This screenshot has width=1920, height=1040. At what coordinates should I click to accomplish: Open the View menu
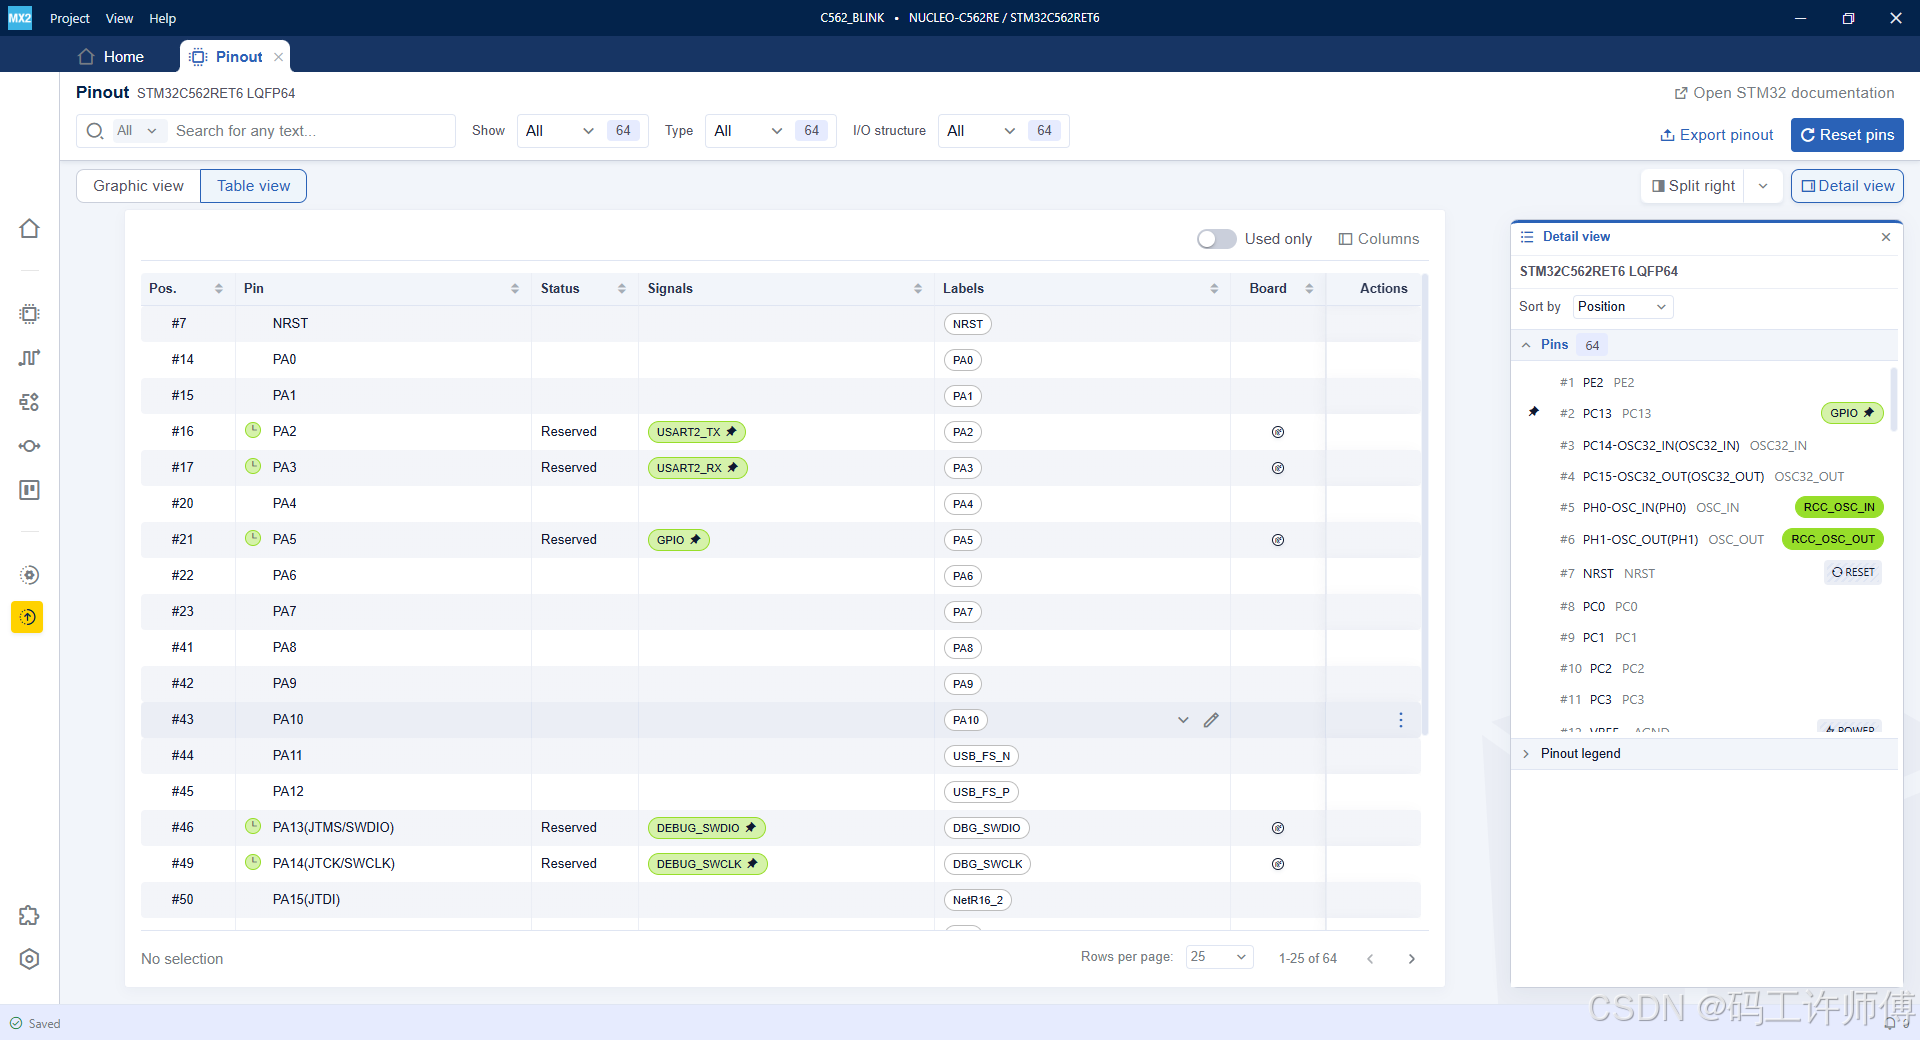[119, 18]
